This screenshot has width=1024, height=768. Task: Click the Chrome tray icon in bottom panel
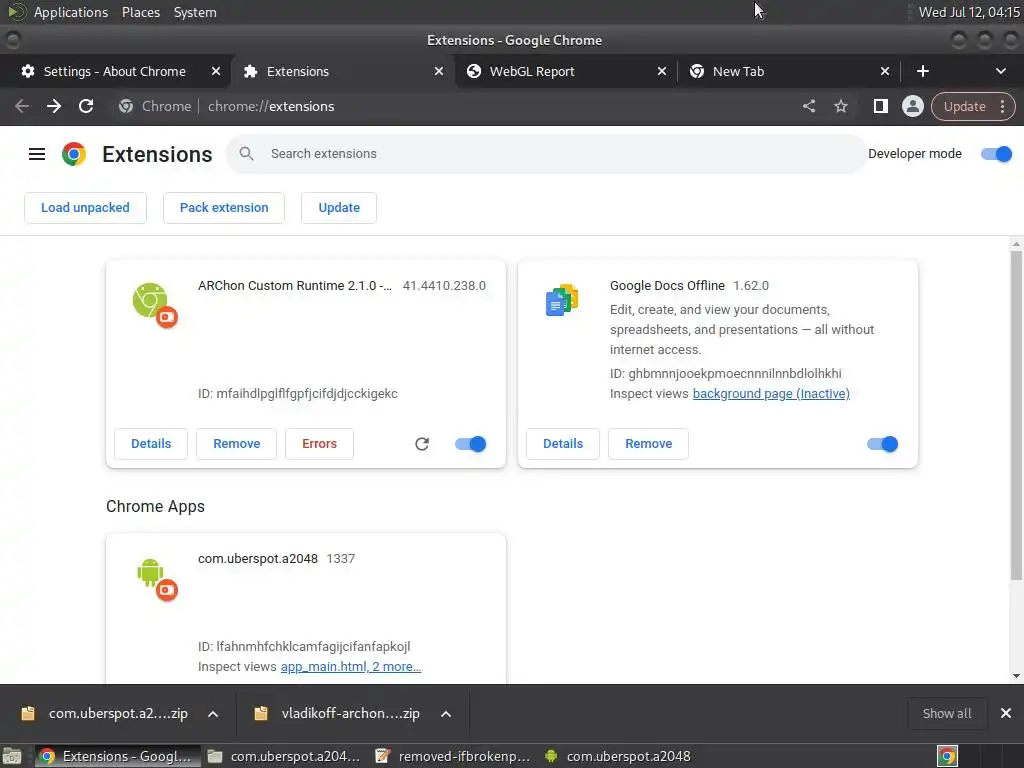[x=947, y=756]
